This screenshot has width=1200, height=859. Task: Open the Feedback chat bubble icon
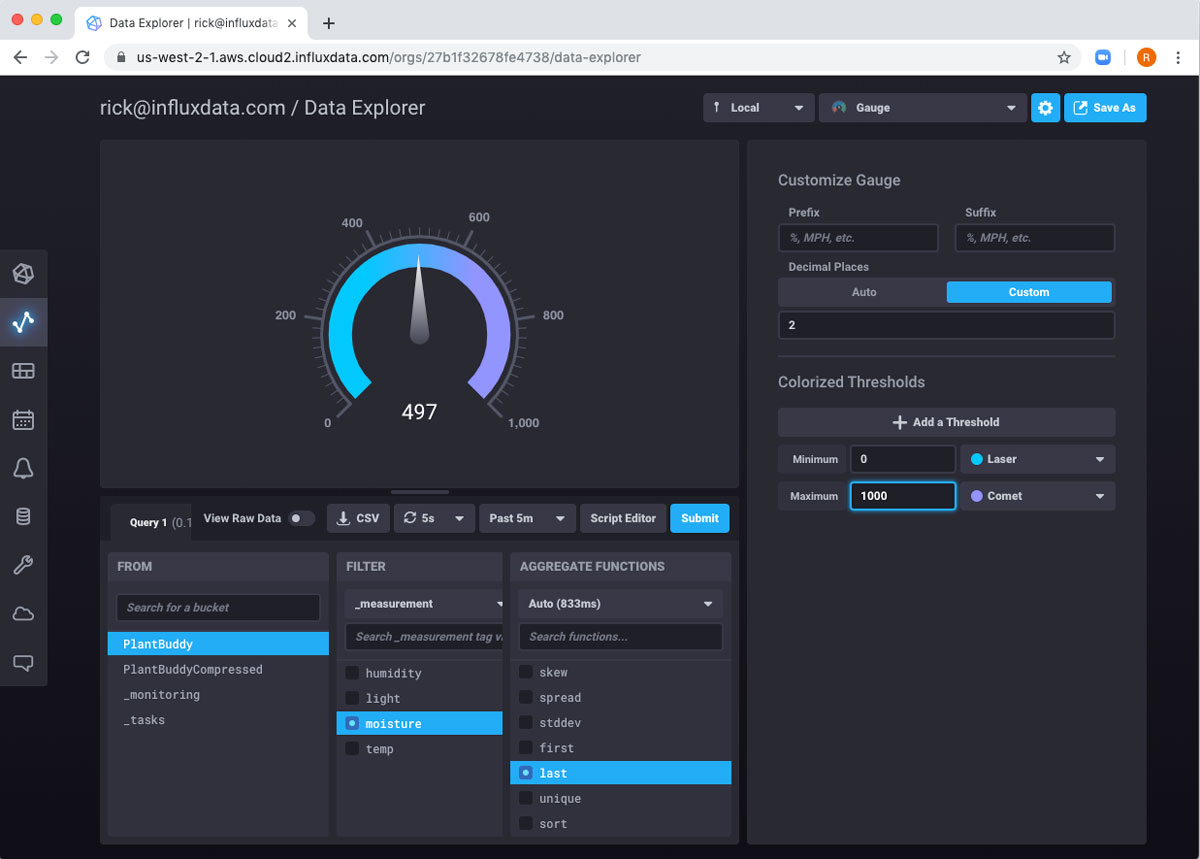23,662
